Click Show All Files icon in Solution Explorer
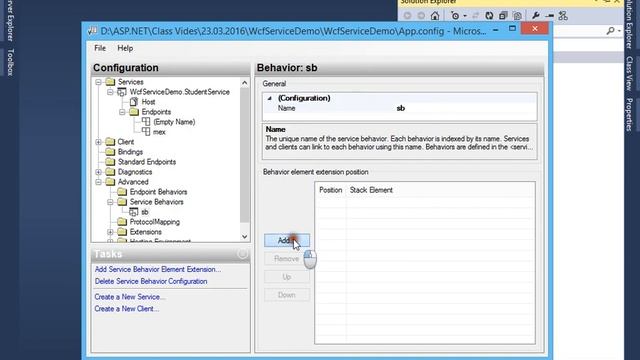The image size is (640, 360). 517,16
